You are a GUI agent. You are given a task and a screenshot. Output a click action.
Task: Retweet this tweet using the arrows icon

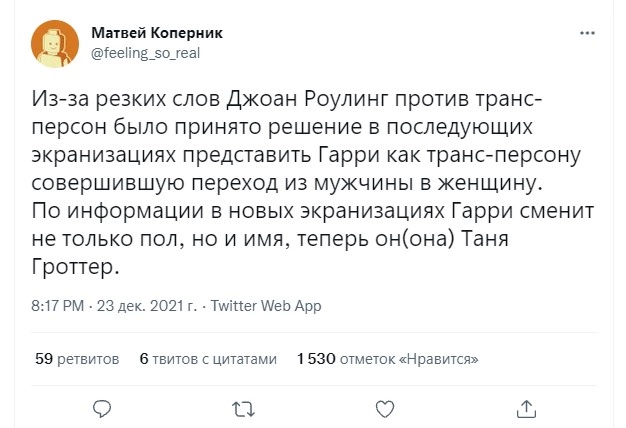242,408
